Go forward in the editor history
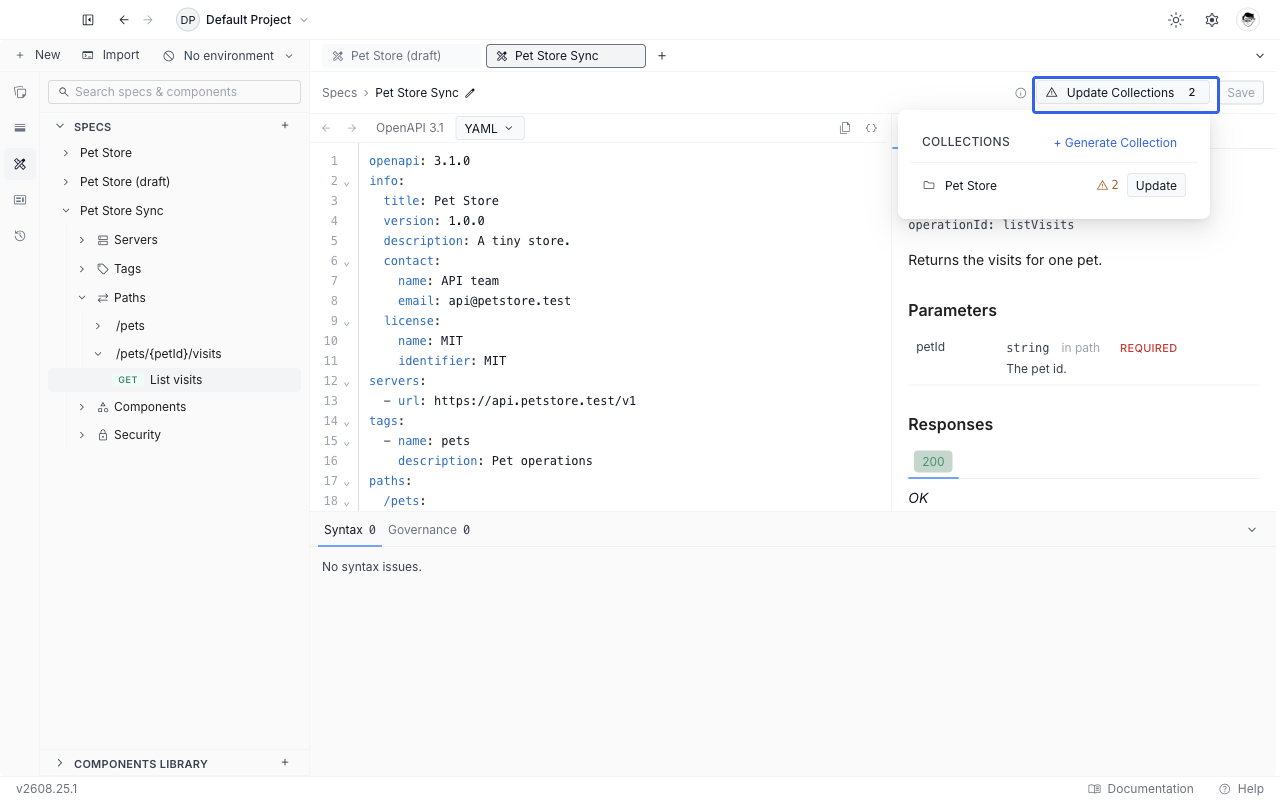 tap(352, 128)
